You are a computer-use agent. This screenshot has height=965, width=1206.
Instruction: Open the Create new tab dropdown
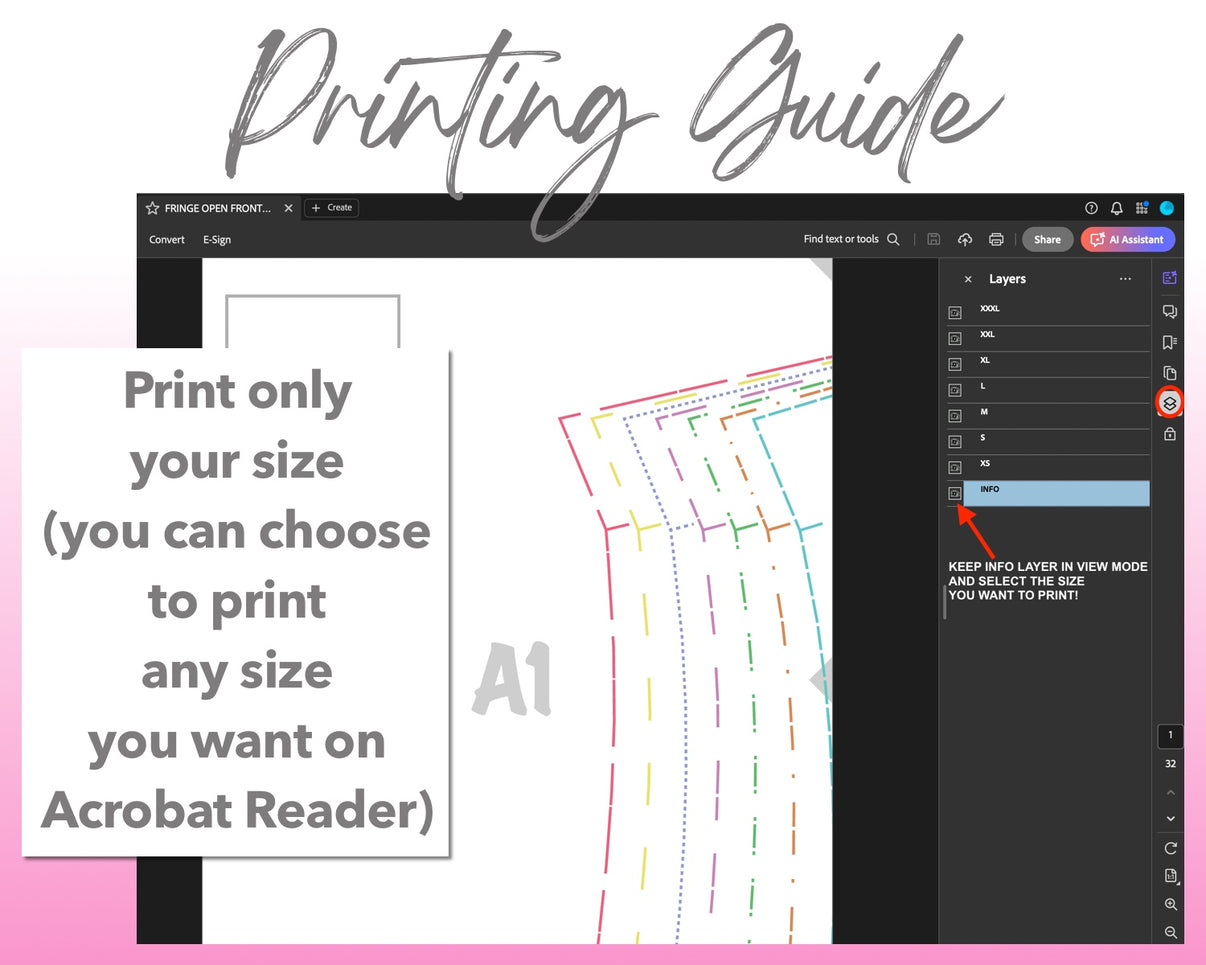coord(331,208)
